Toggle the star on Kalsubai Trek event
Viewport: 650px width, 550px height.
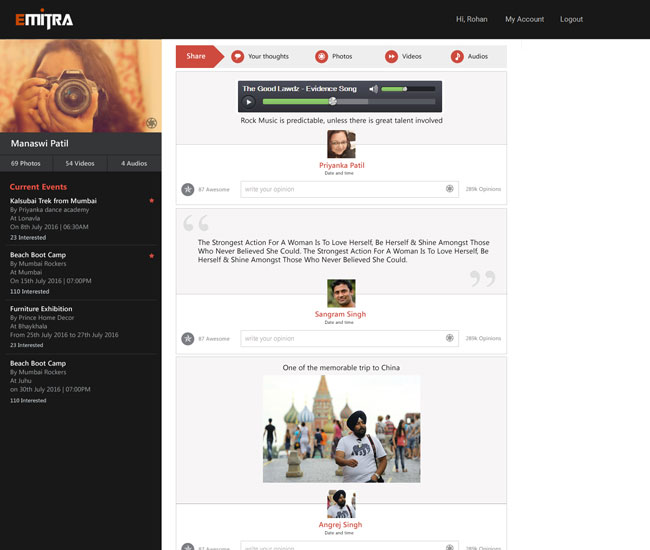(152, 201)
